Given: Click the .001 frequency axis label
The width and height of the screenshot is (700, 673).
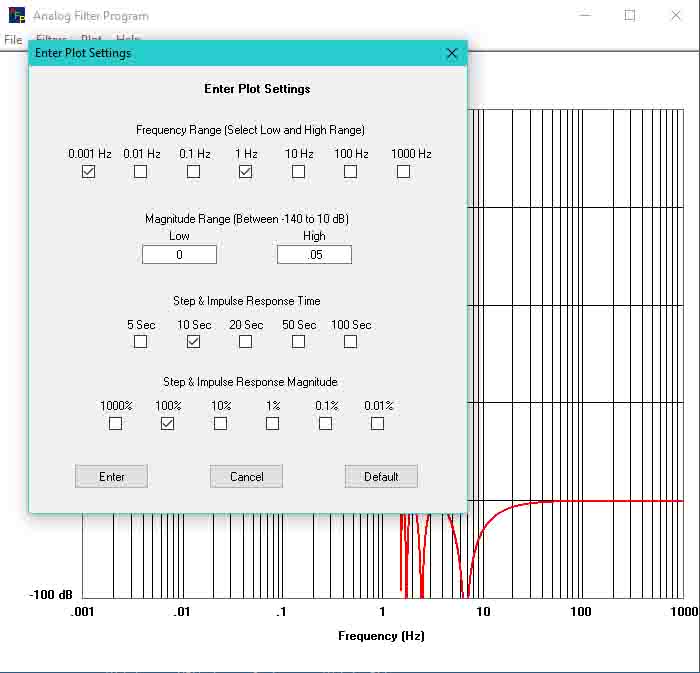Looking at the screenshot, I should 83,611.
